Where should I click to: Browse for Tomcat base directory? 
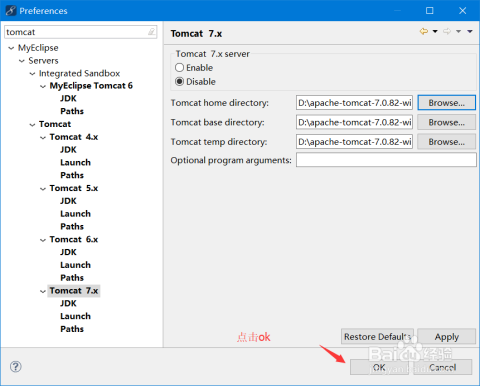tap(447, 122)
